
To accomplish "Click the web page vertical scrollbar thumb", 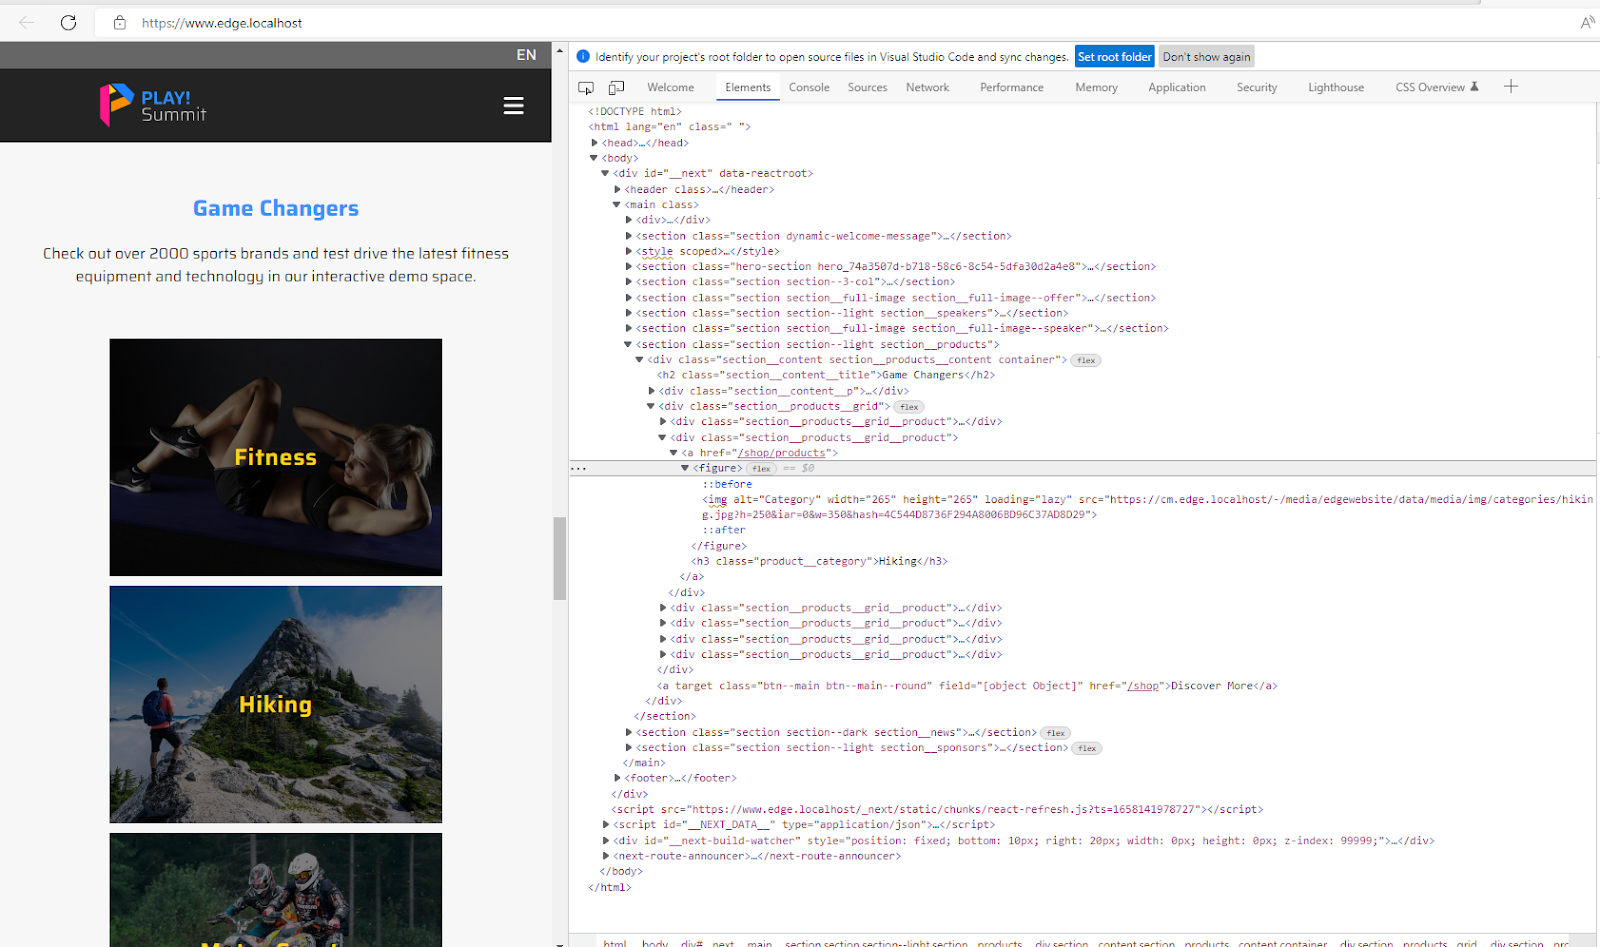I will tap(560, 558).
